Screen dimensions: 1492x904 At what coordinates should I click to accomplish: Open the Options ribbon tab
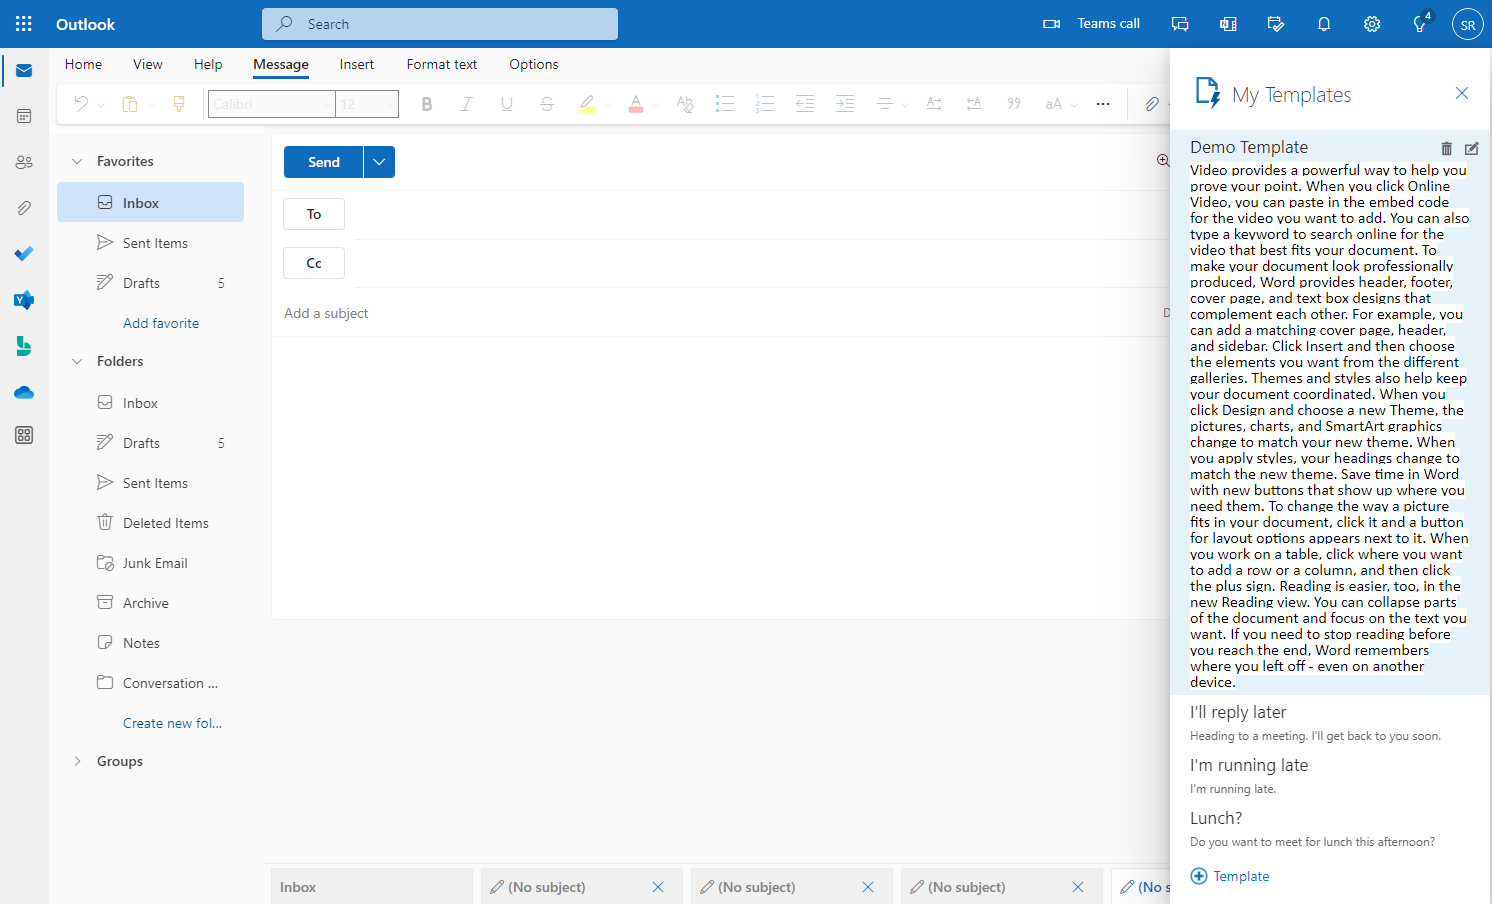pos(534,64)
